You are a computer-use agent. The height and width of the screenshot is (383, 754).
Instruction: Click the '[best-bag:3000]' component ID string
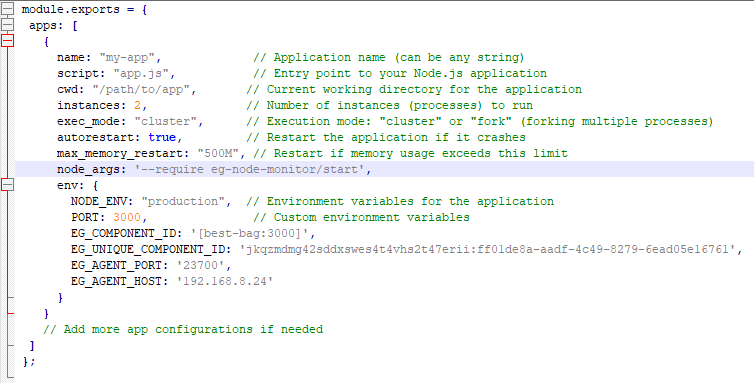tap(249, 233)
